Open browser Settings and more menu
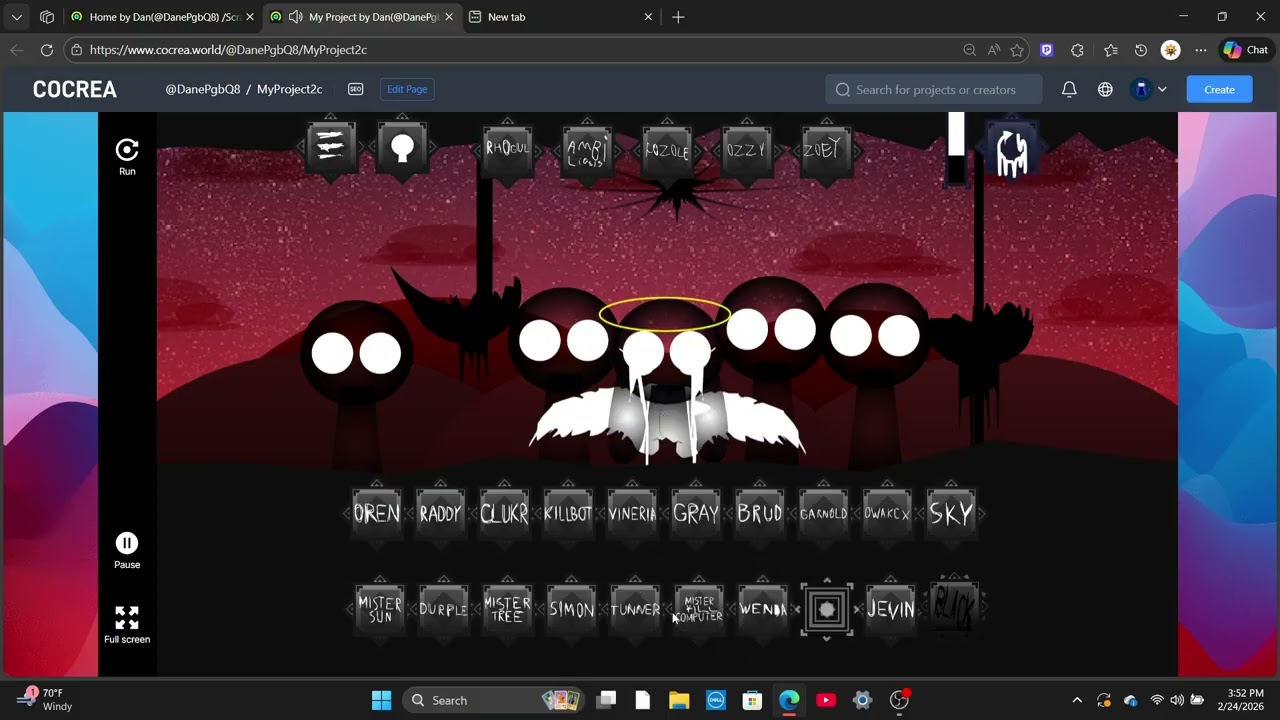The height and width of the screenshot is (720, 1280). (x=1201, y=50)
